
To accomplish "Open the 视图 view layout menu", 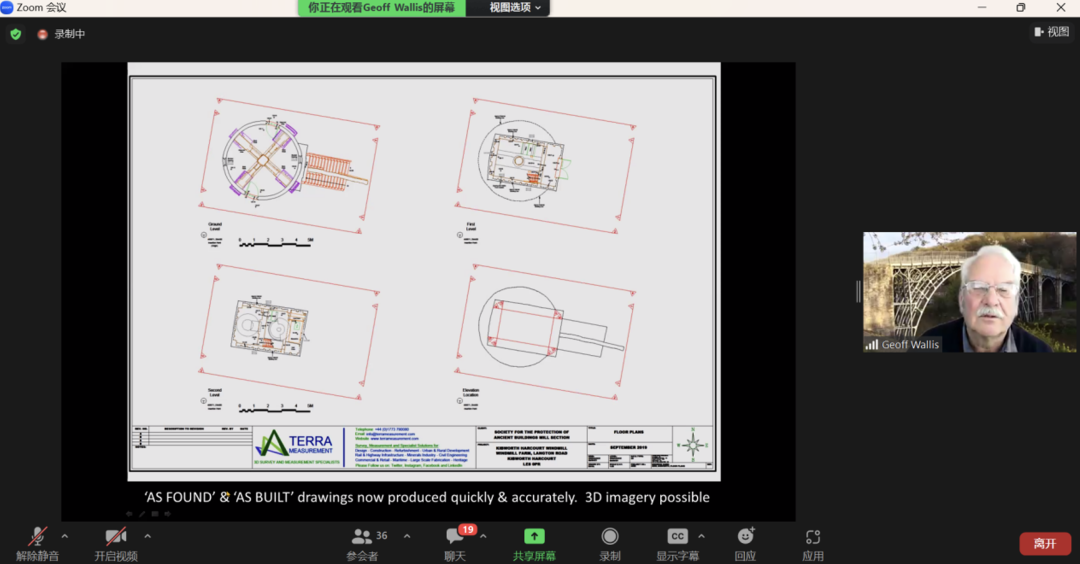I will 1051,32.
